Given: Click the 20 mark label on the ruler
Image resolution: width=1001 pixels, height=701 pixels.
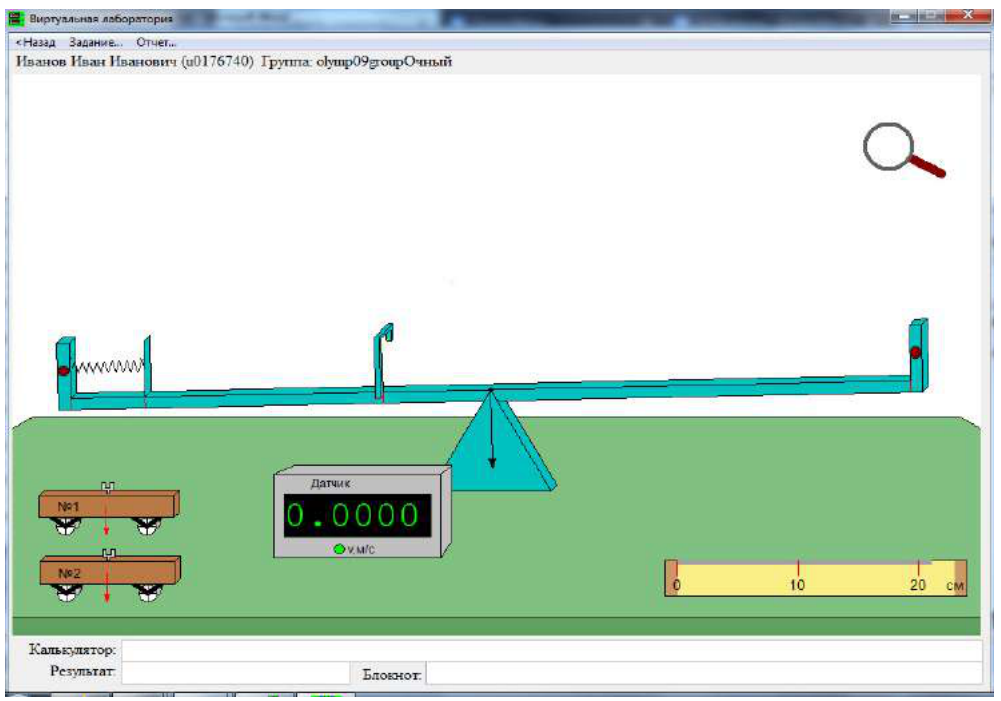Looking at the screenshot, I should point(917,585).
